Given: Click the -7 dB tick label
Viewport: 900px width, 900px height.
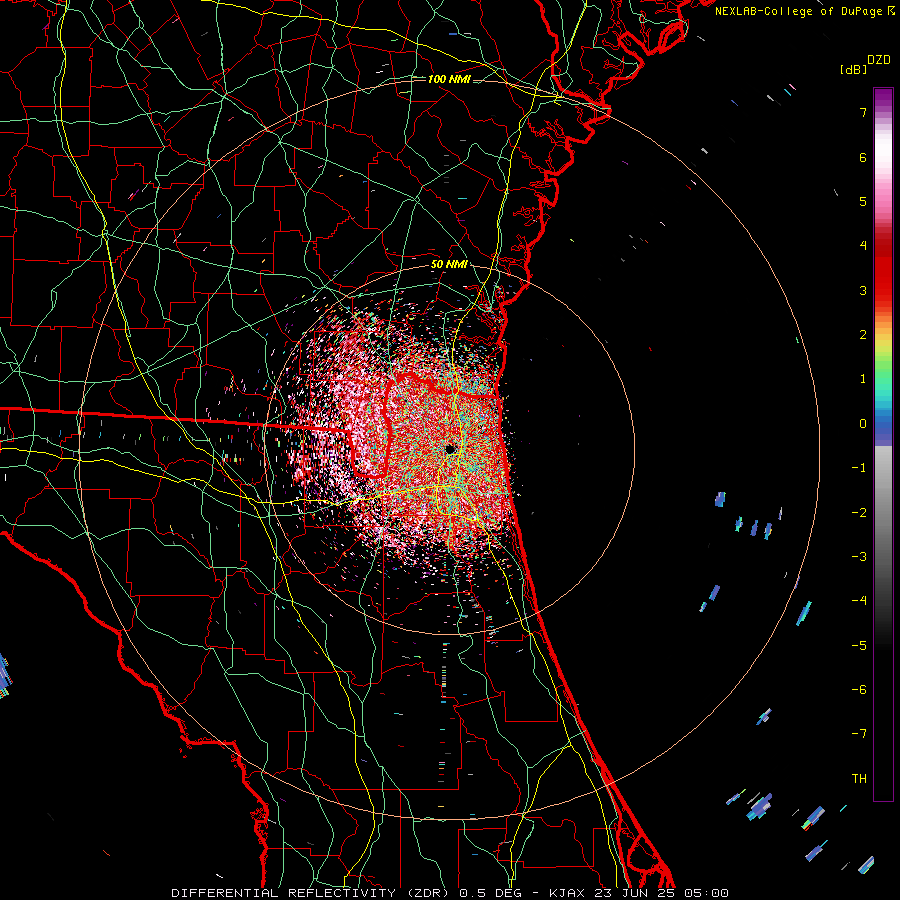Looking at the screenshot, I should coord(859,734).
